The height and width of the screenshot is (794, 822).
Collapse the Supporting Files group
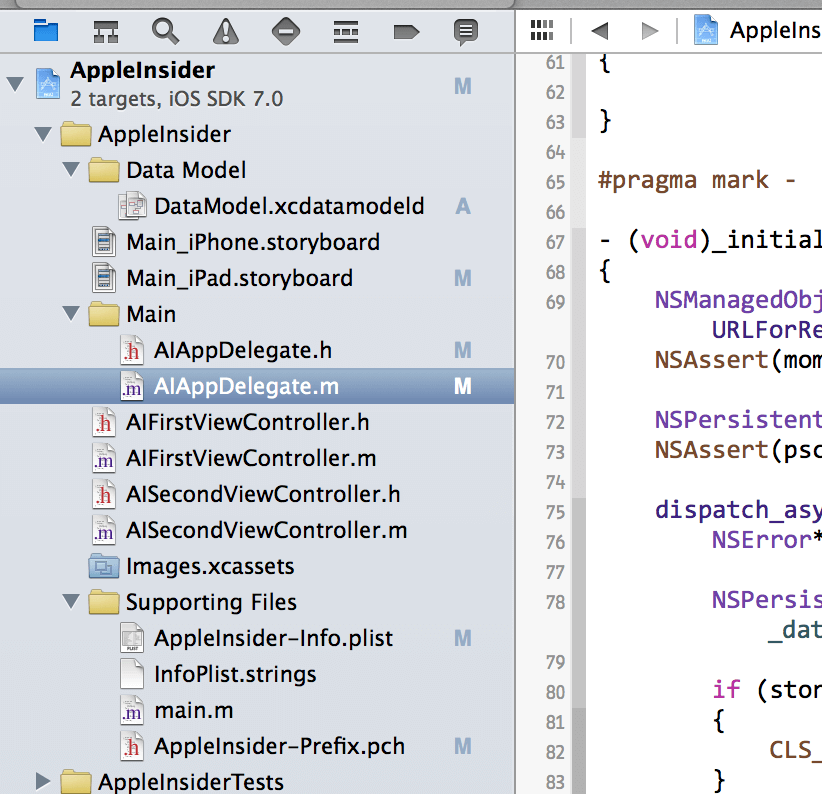[71, 602]
